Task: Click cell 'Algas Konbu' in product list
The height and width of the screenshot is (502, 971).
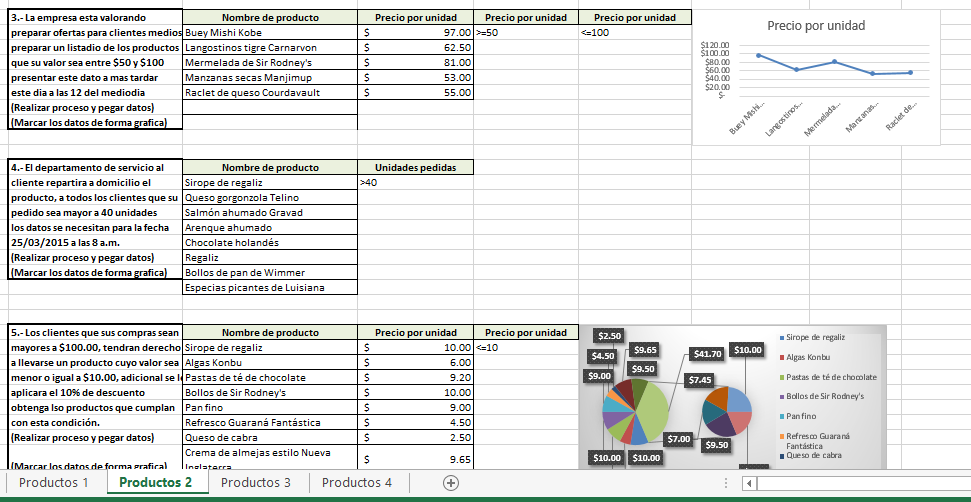Action: [270, 363]
